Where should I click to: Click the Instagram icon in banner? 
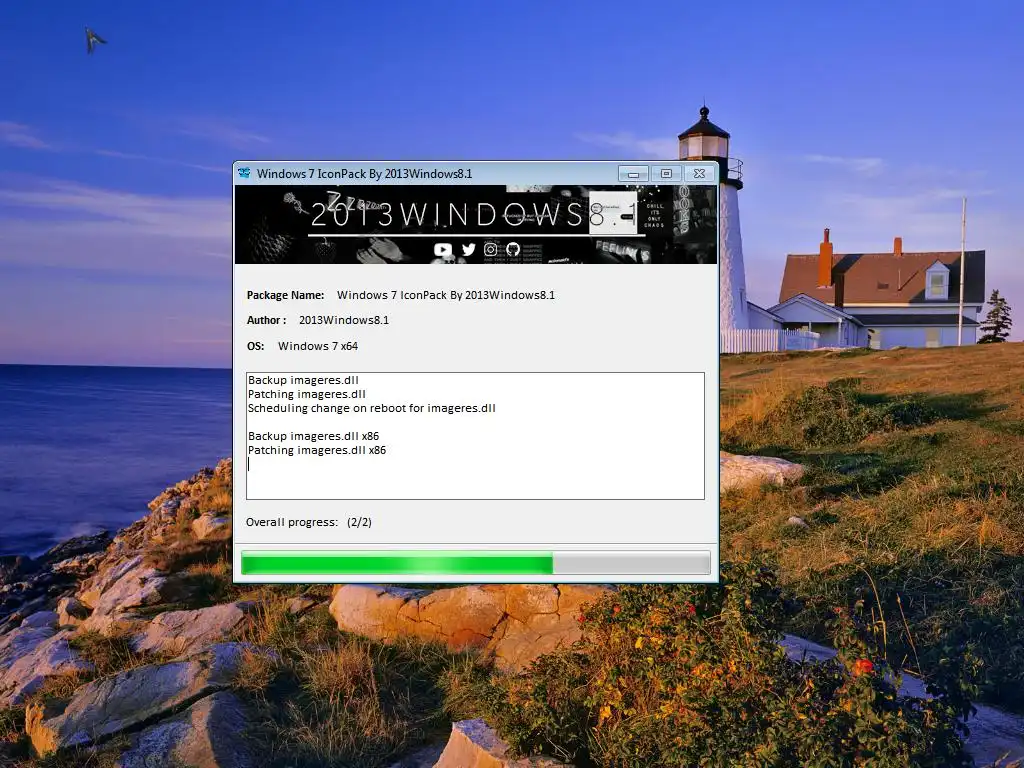[x=490, y=249]
